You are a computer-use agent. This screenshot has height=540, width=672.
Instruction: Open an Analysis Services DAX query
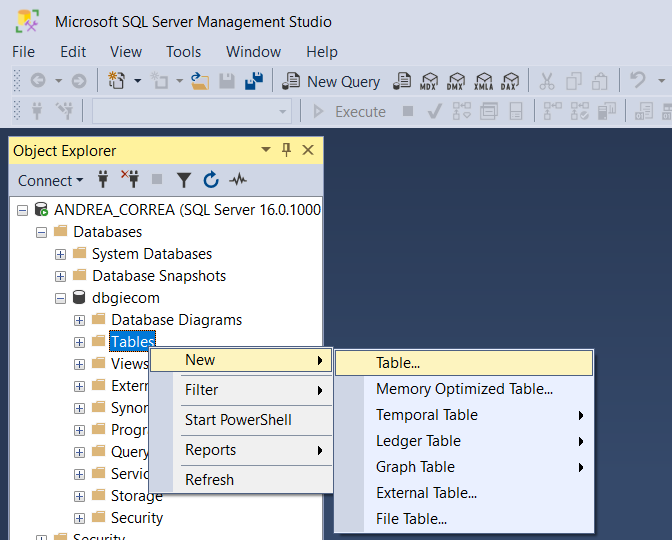[510, 81]
